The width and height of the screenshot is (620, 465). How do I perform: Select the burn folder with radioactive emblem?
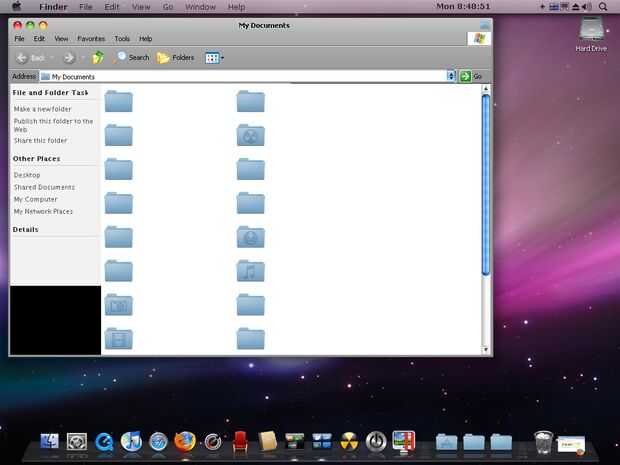pyautogui.click(x=250, y=135)
